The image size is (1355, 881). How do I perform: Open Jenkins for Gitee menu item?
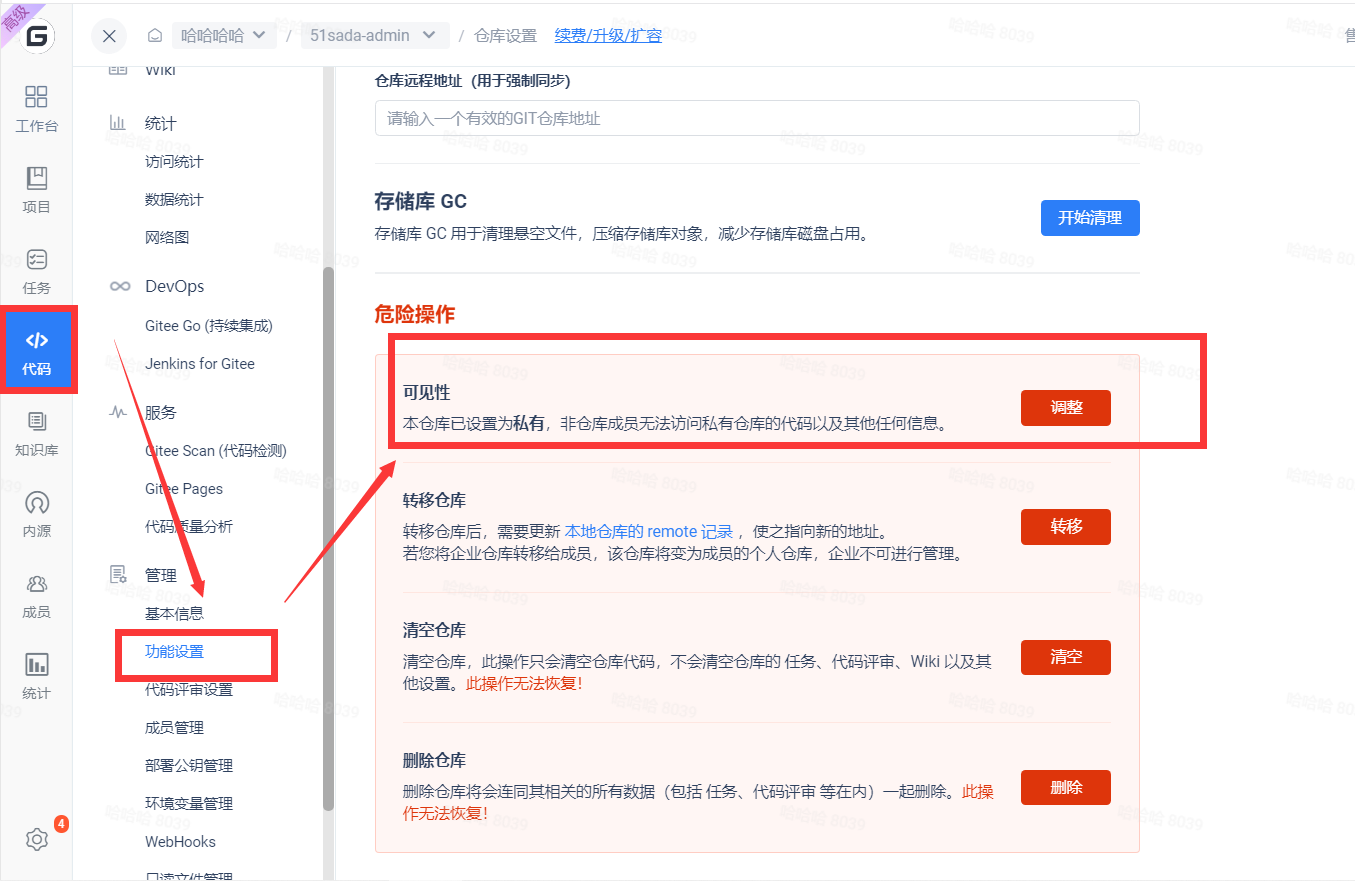click(200, 364)
